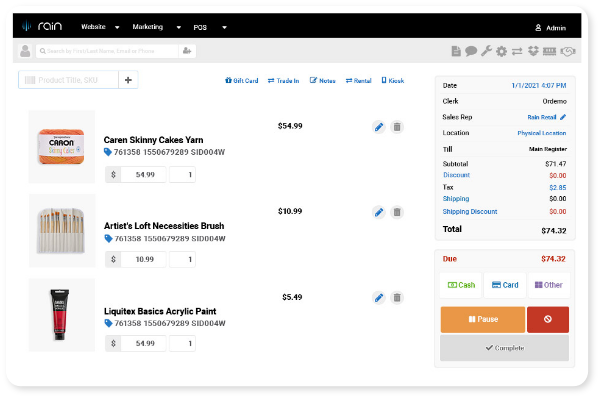Image resolution: width=601 pixels, height=399 pixels.
Task: Click the Complete sale button
Action: coord(504,348)
